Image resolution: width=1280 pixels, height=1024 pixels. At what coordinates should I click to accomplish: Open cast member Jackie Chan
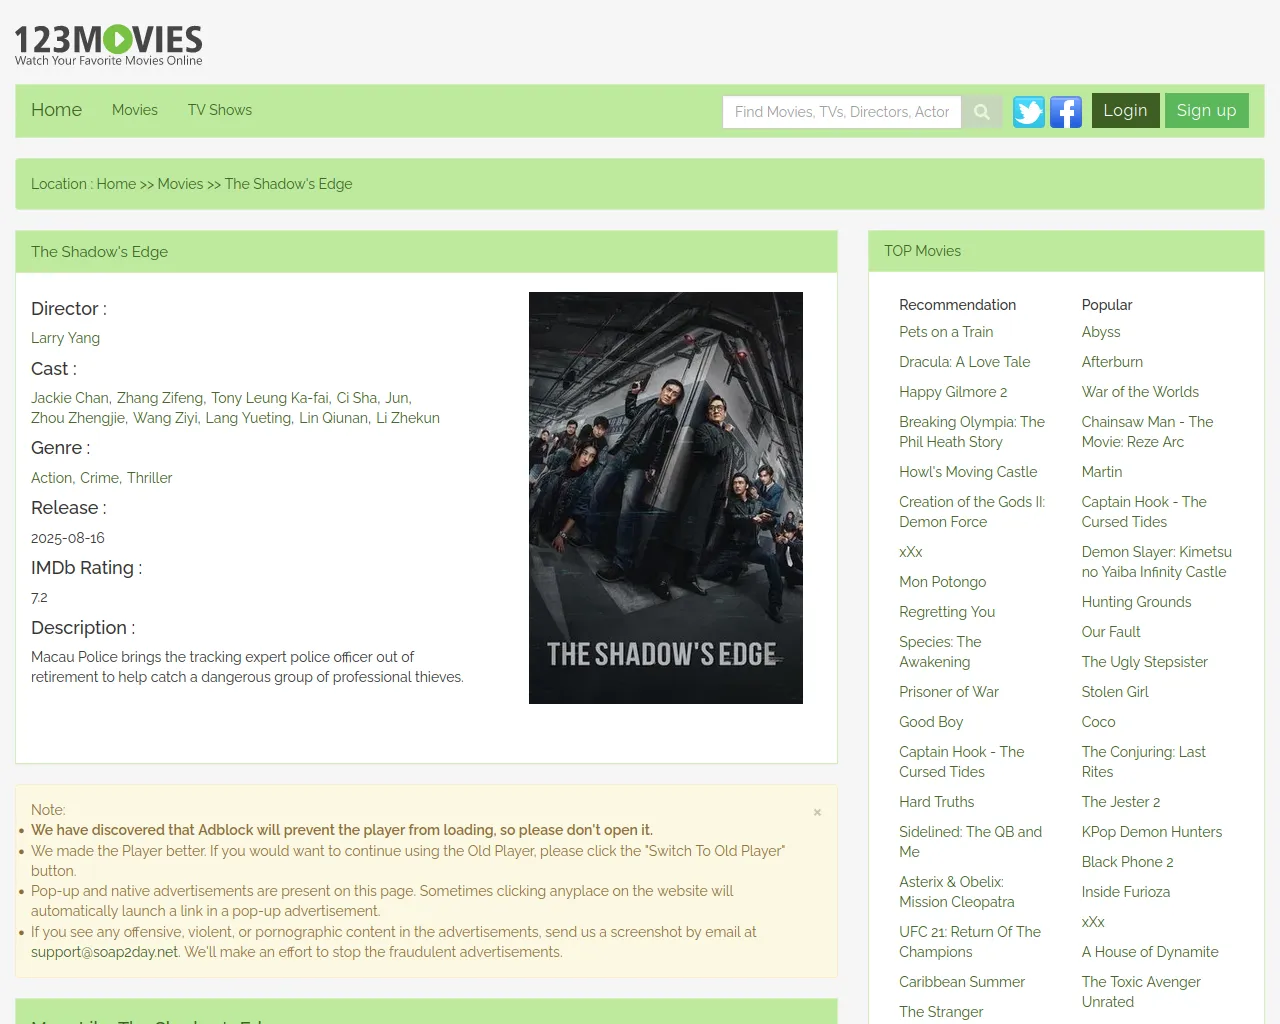click(70, 398)
